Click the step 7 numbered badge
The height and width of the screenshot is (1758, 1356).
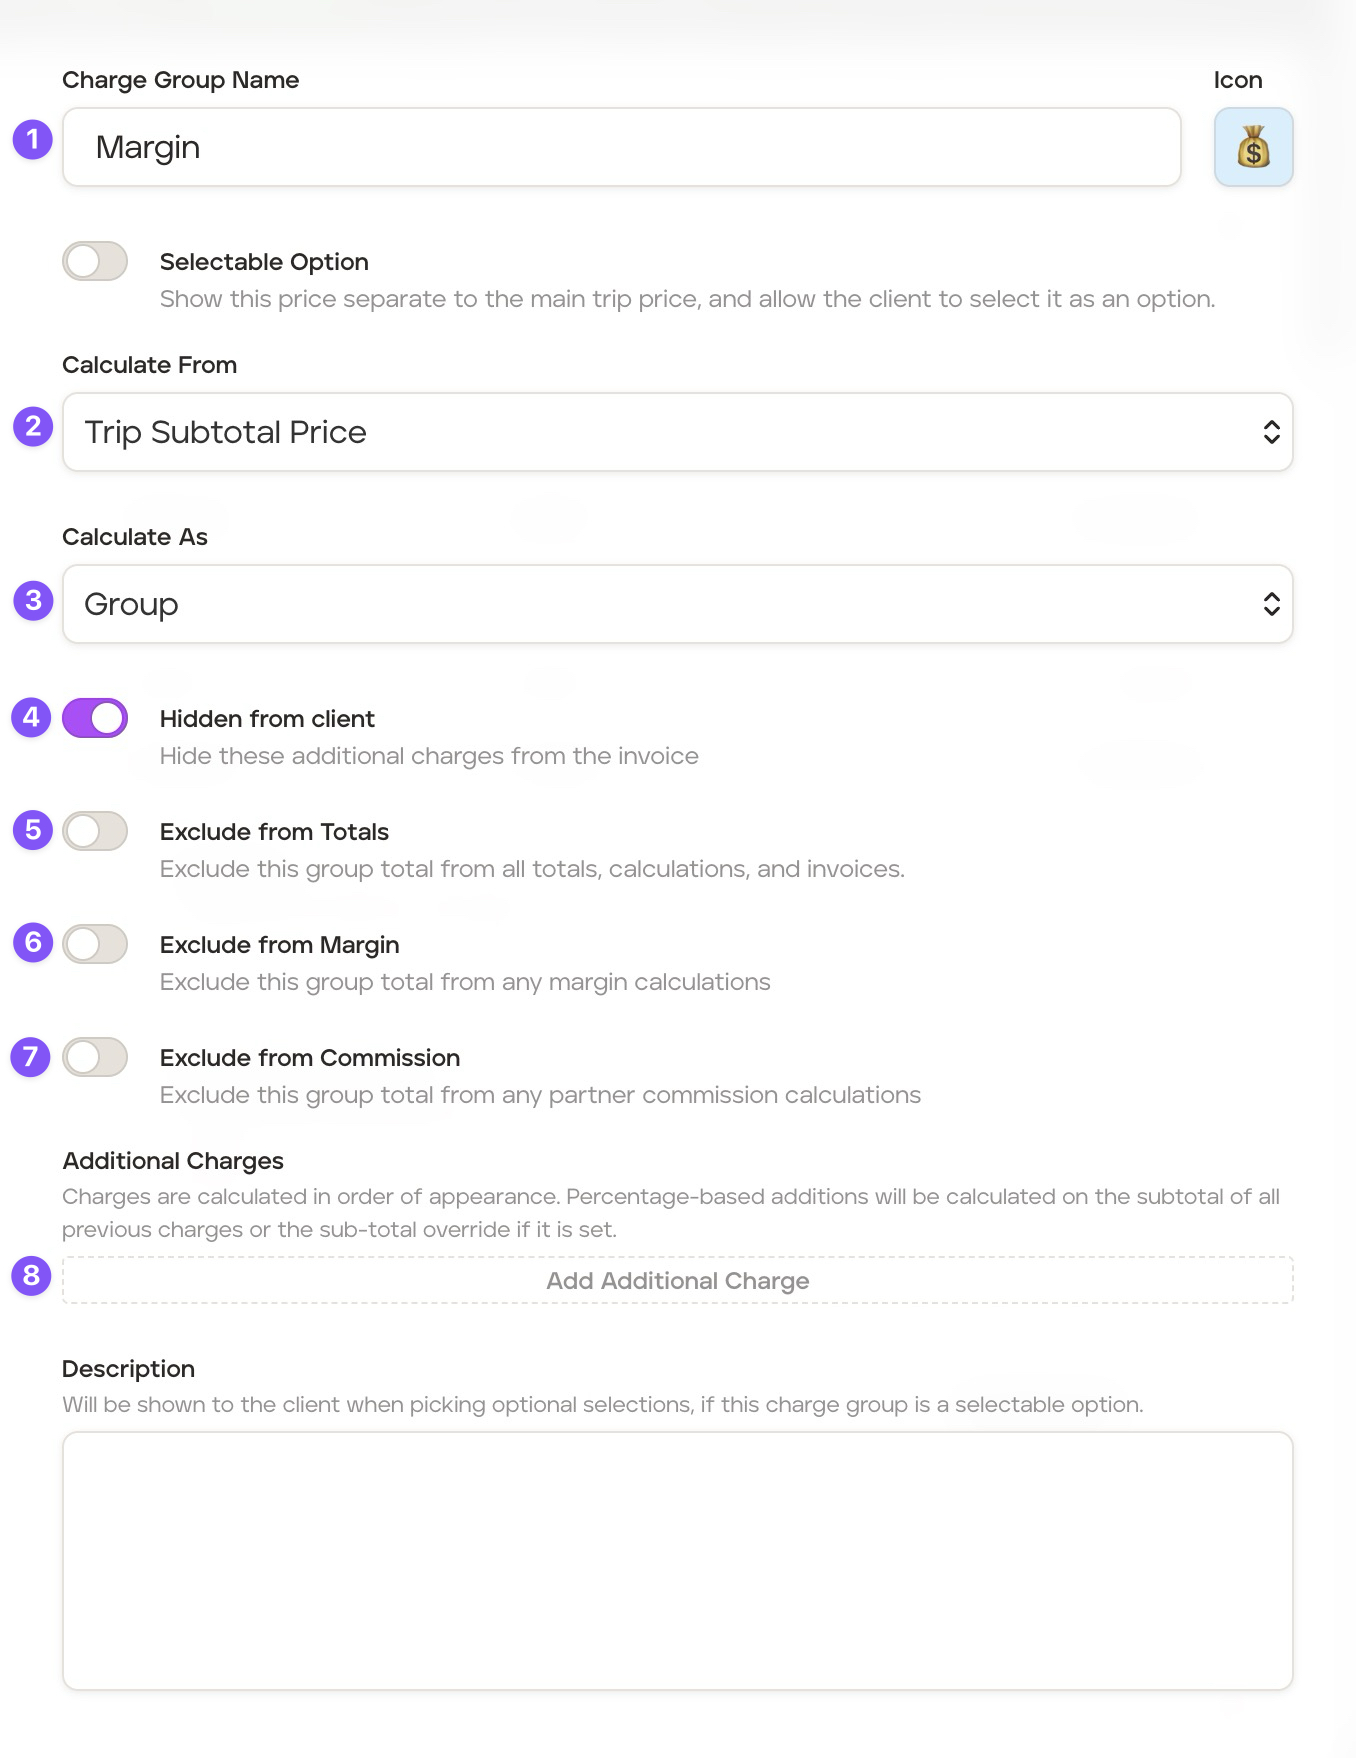(31, 1057)
